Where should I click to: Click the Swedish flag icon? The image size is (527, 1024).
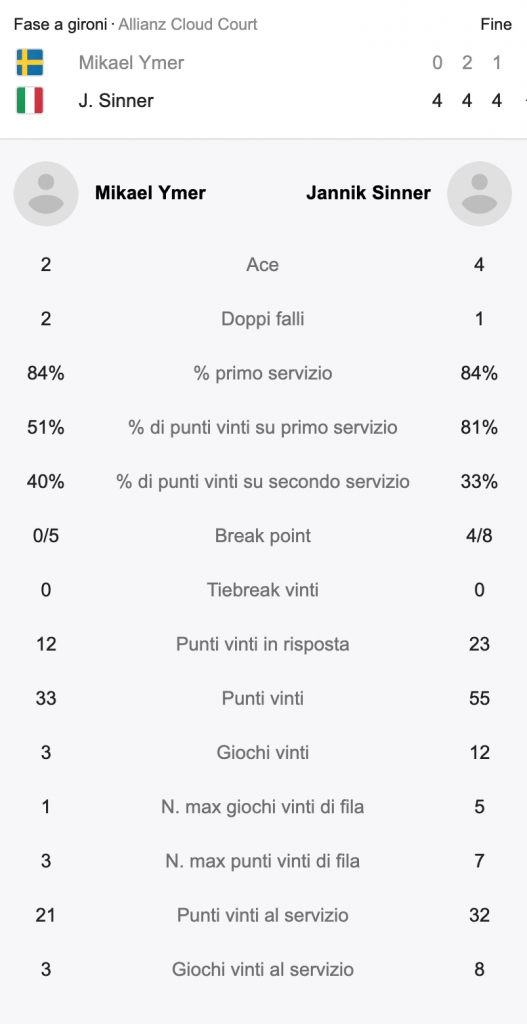click(29, 63)
